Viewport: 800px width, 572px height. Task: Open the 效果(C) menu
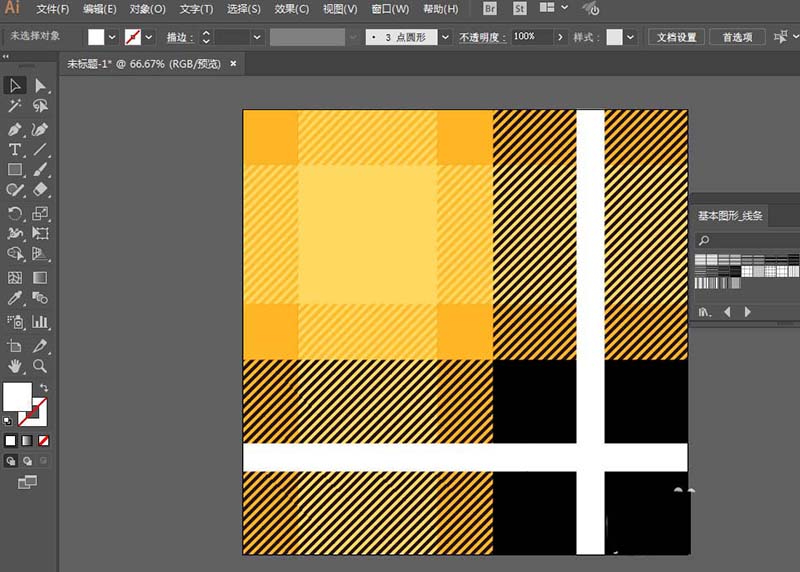point(291,9)
